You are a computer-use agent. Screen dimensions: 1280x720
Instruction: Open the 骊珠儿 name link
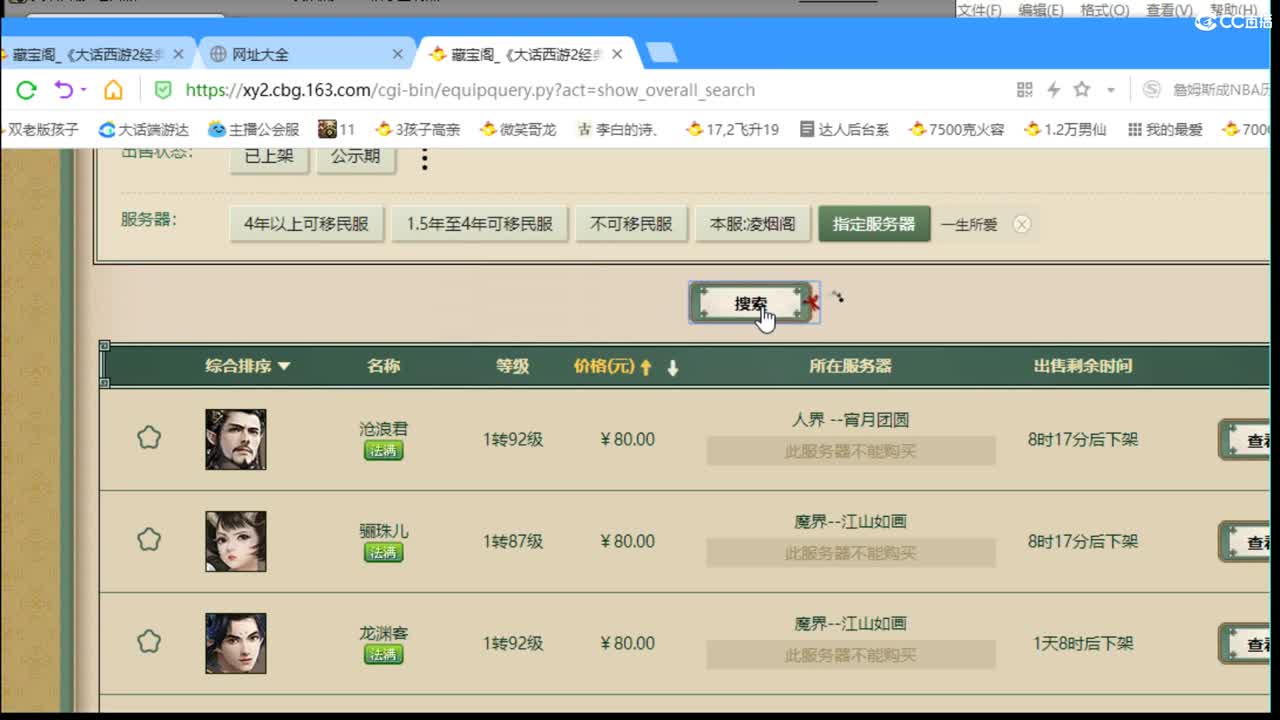coord(384,531)
